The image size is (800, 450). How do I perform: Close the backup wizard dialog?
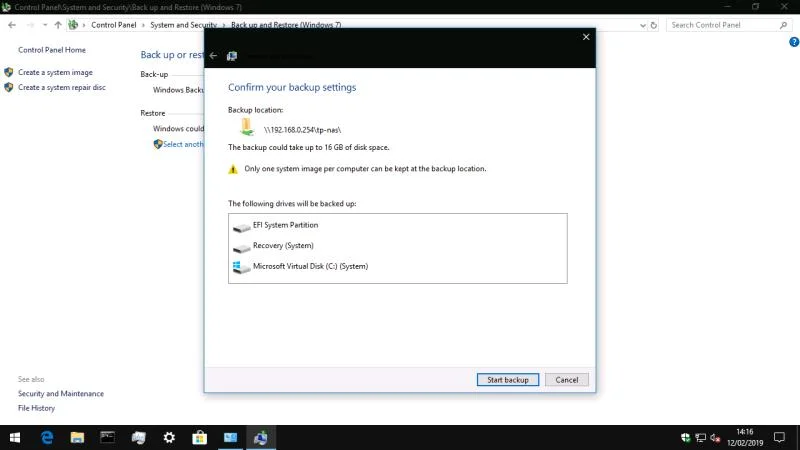pyautogui.click(x=586, y=37)
